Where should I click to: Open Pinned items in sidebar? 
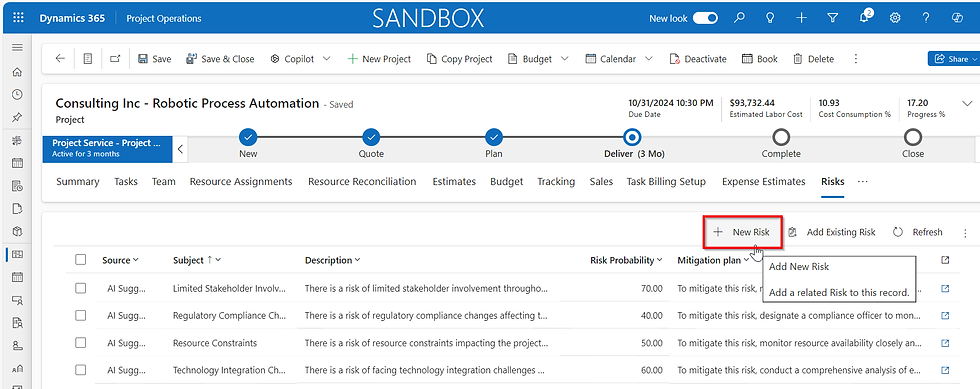point(18,118)
